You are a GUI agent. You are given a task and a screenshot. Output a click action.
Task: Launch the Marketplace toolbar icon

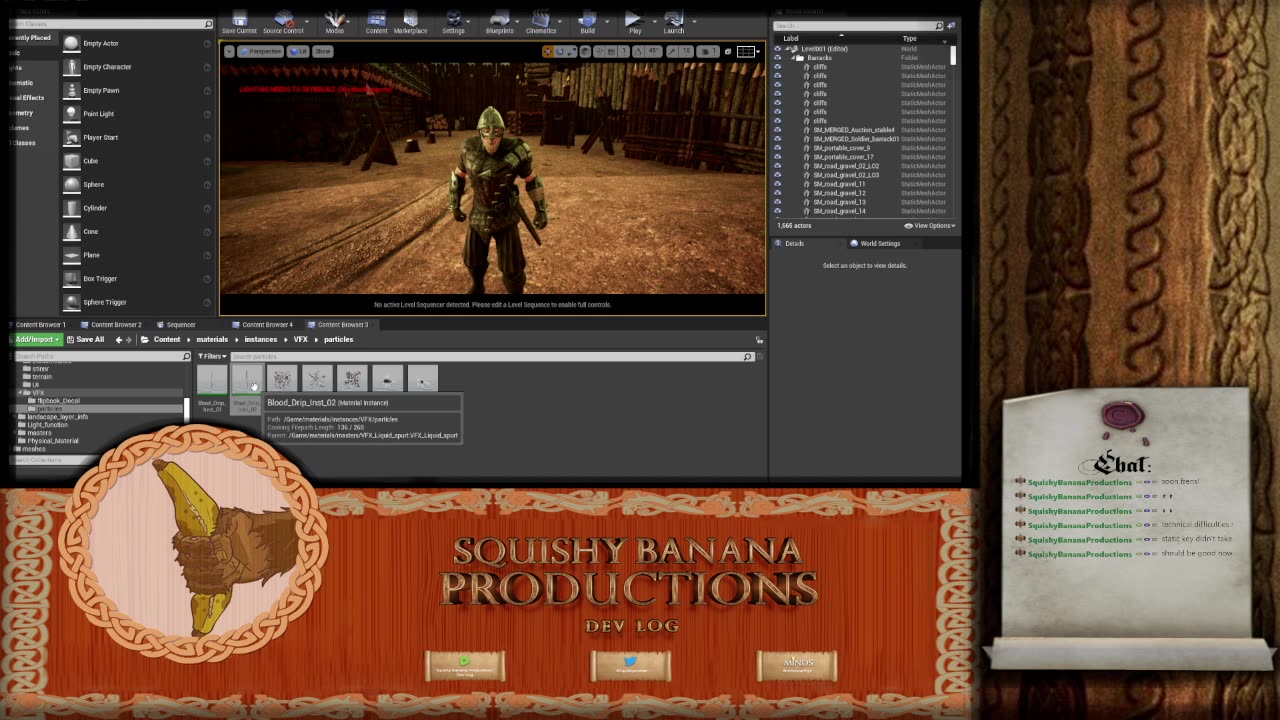click(410, 23)
